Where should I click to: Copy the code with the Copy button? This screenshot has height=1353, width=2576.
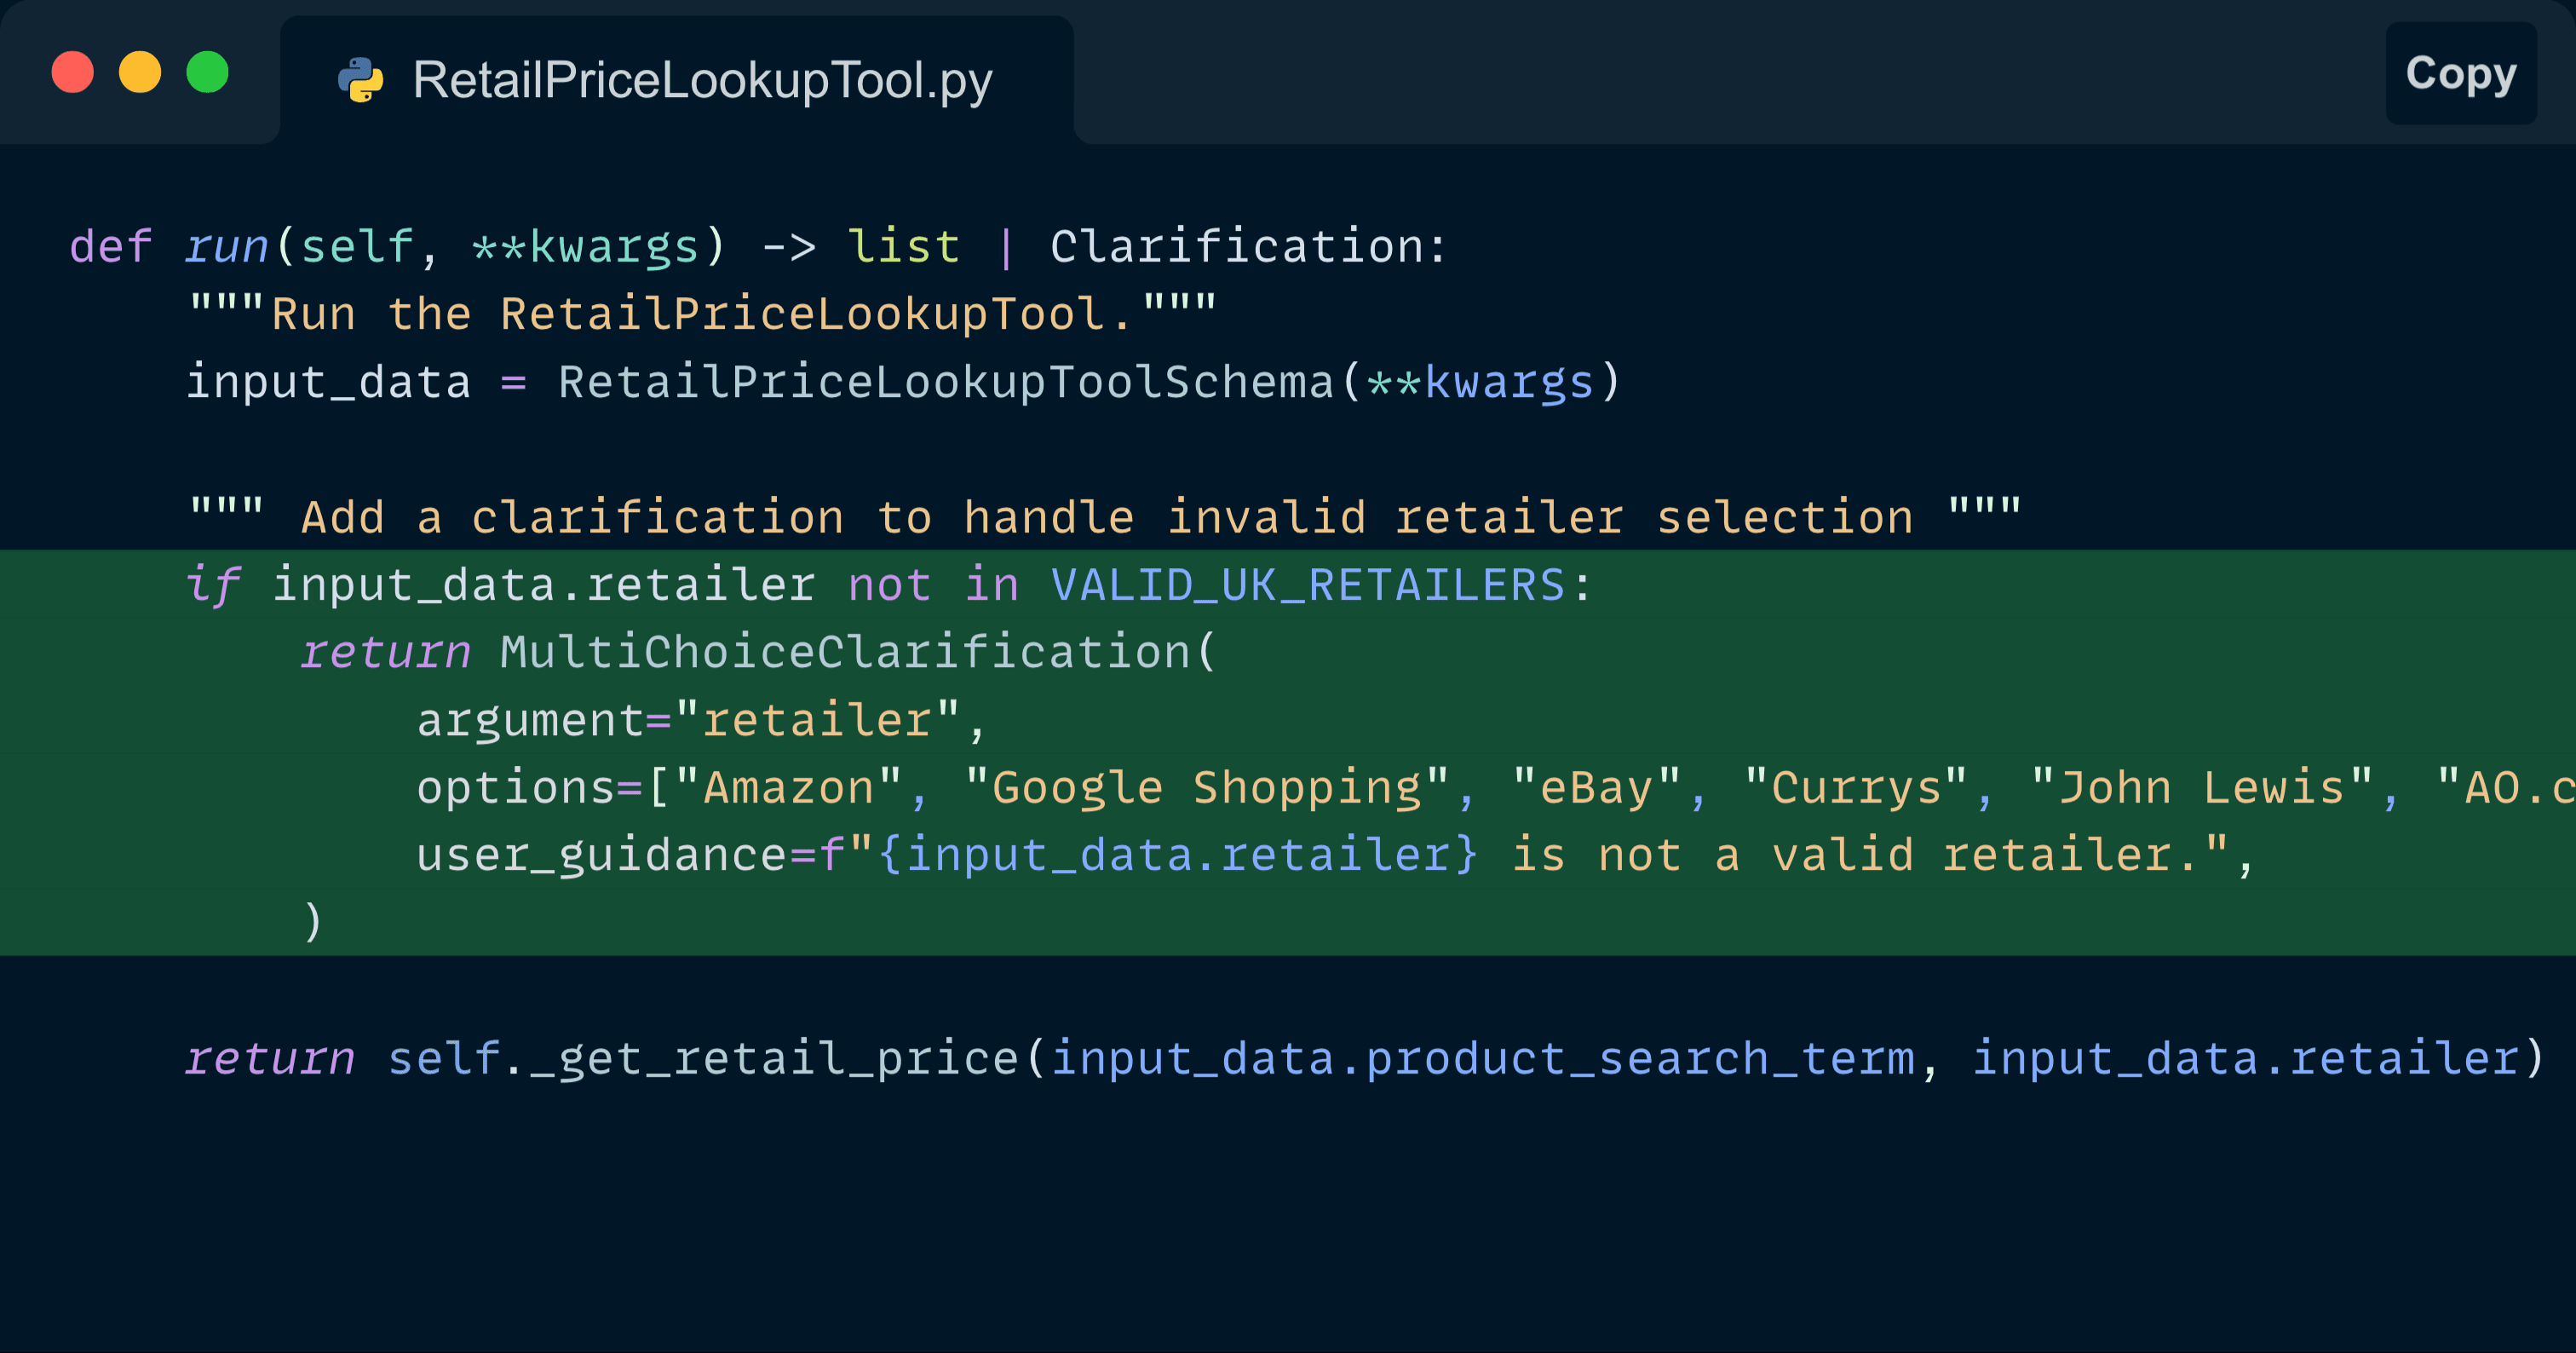tap(2461, 73)
